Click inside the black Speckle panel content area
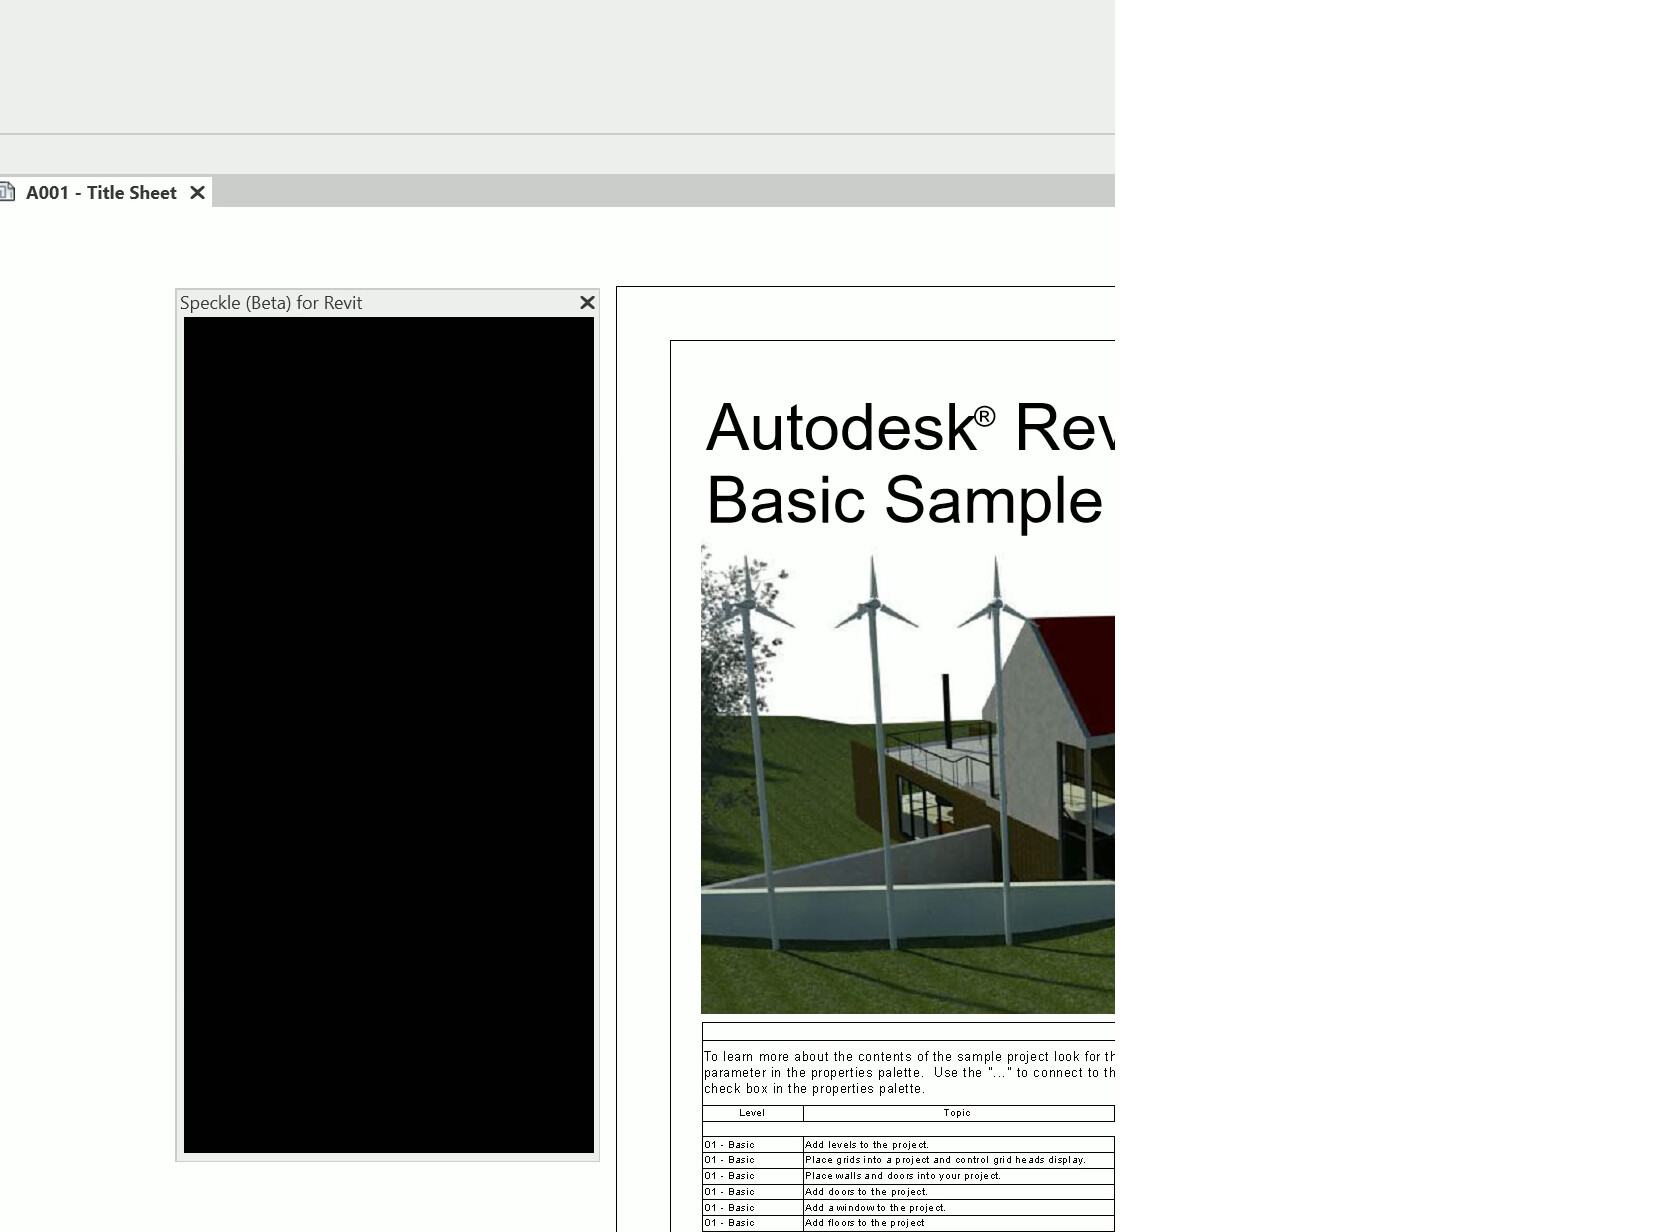The height and width of the screenshot is (1232, 1662). pos(389,735)
